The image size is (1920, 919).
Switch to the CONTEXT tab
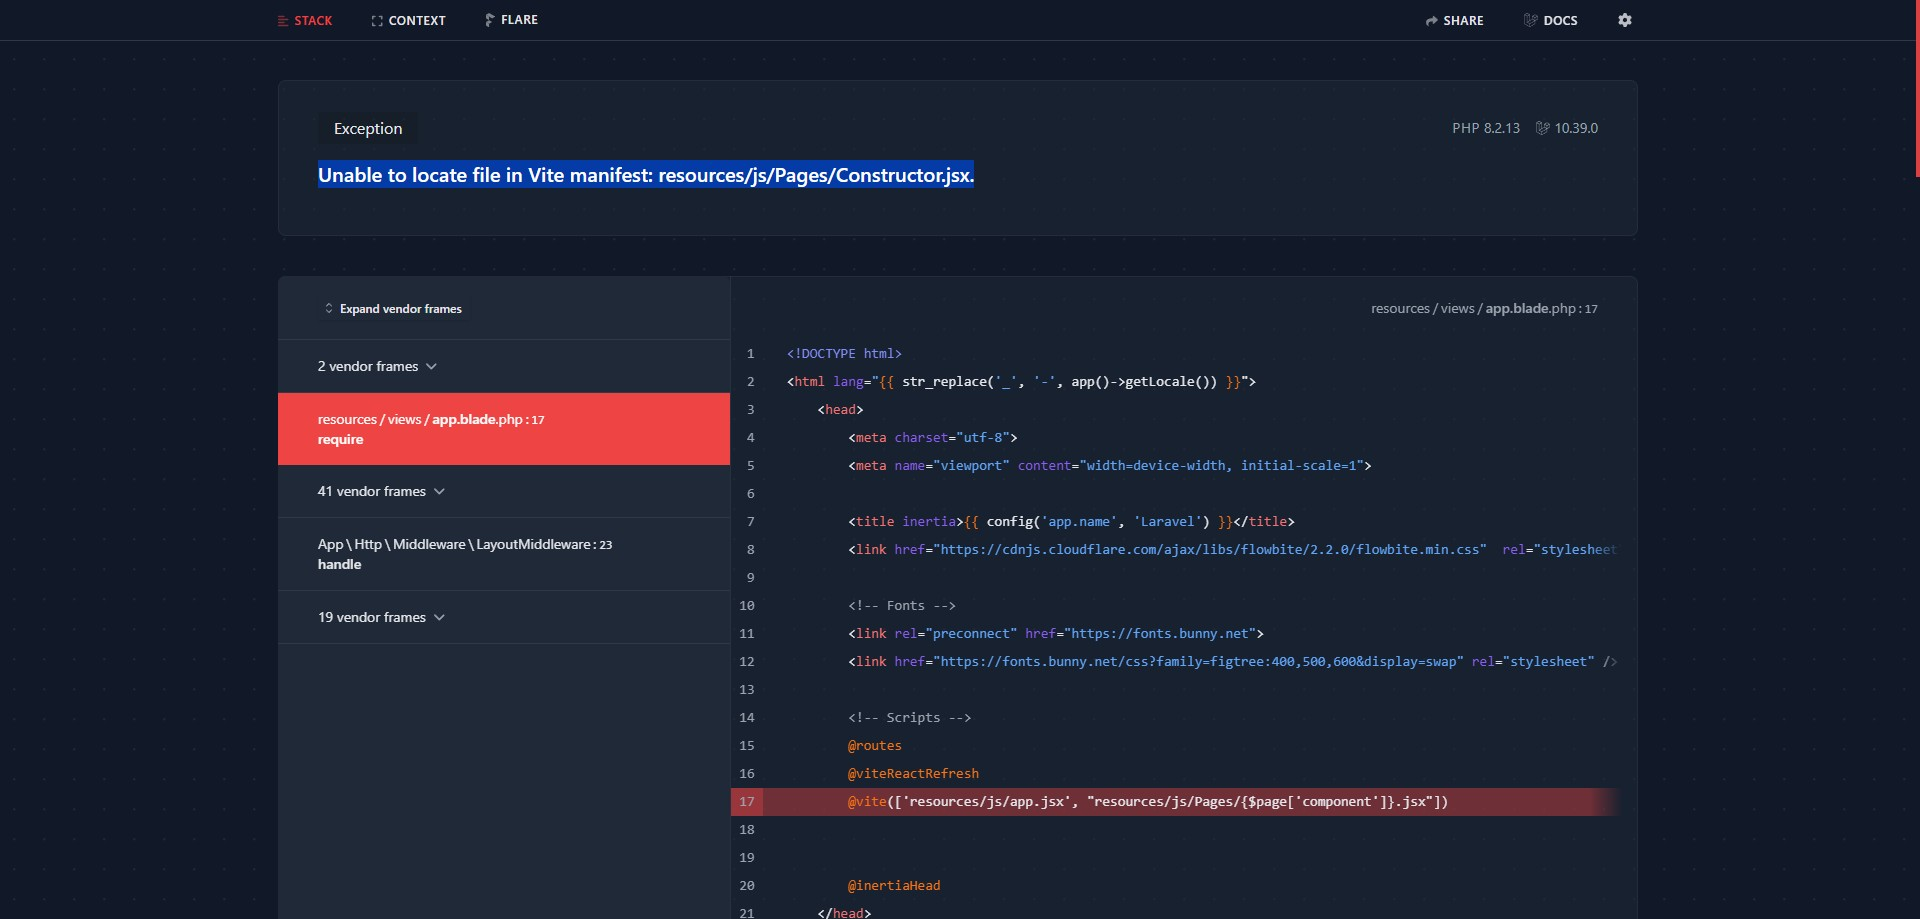(408, 20)
